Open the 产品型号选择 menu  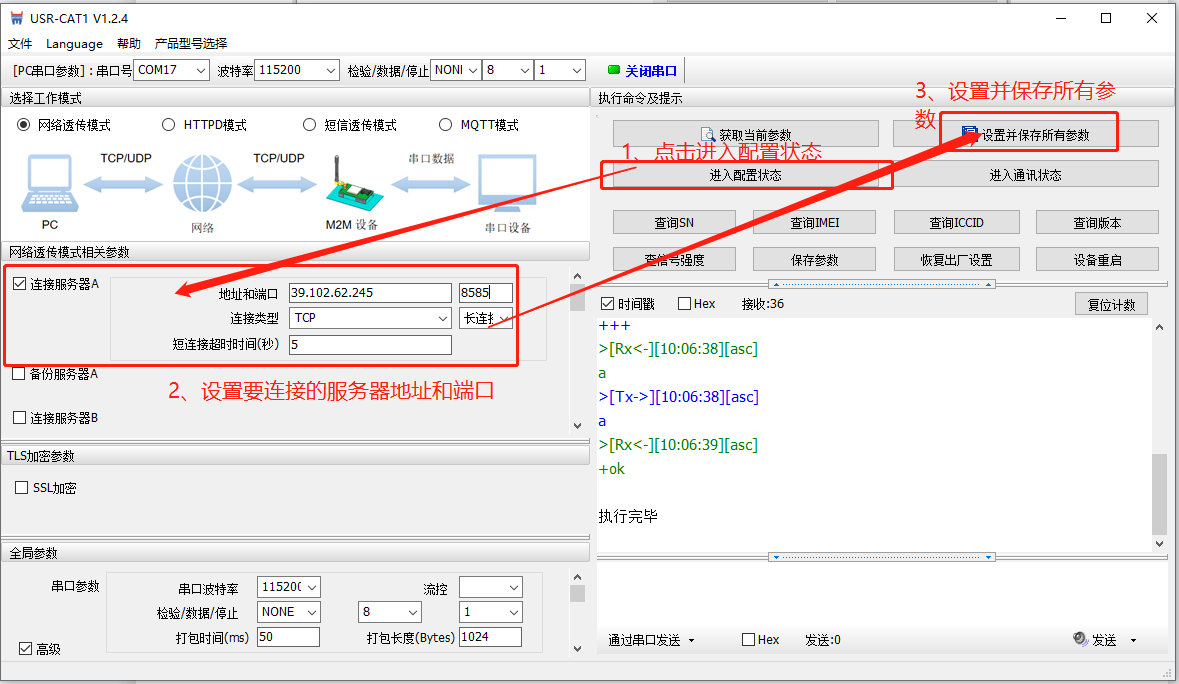[191, 44]
